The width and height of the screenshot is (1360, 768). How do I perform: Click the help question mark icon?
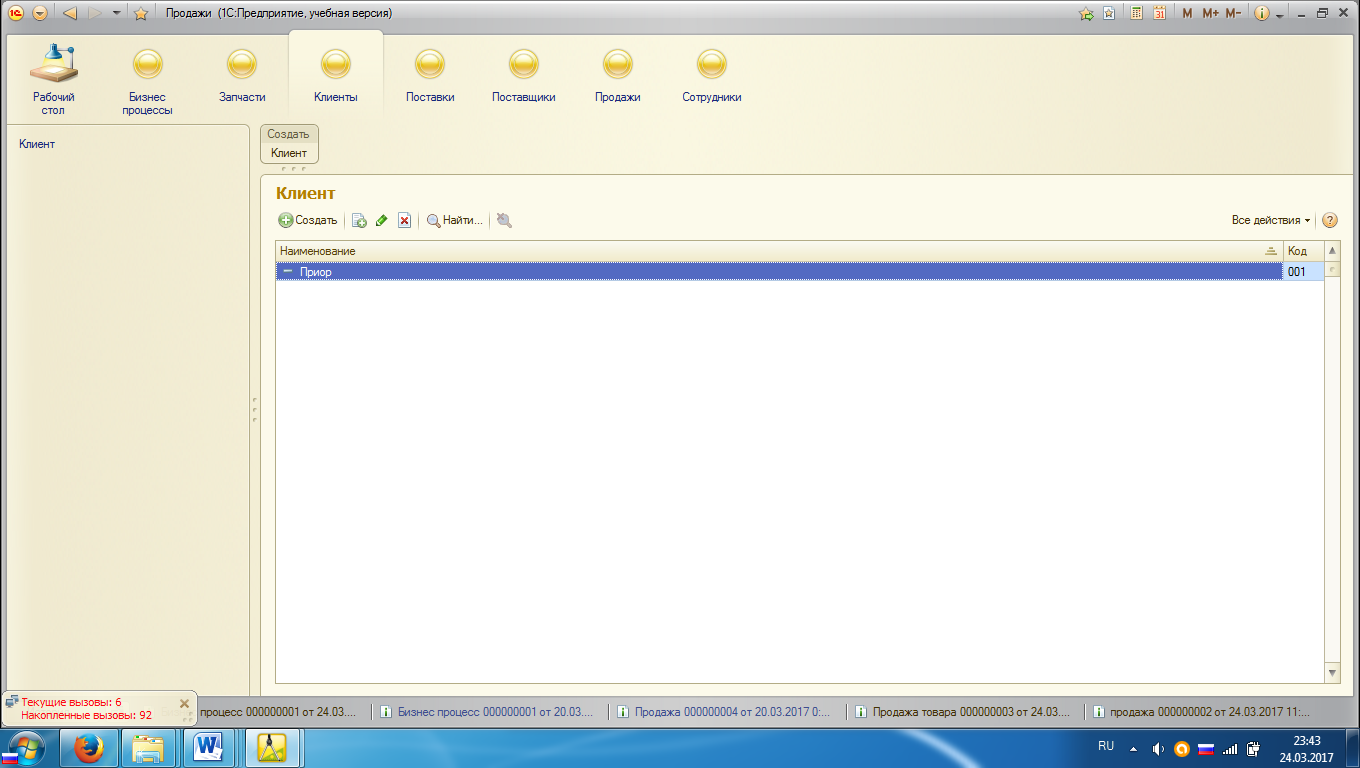(x=1330, y=220)
